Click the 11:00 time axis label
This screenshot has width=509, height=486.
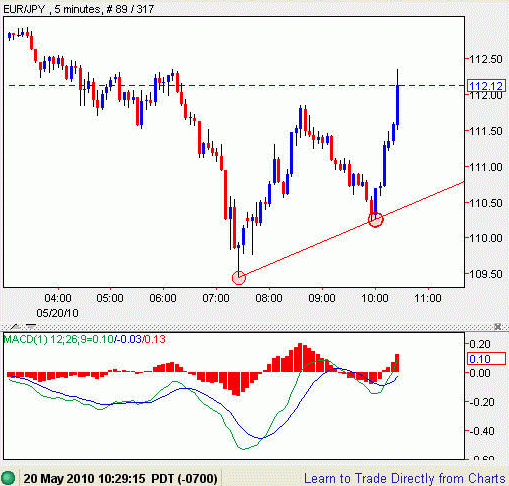coord(428,298)
